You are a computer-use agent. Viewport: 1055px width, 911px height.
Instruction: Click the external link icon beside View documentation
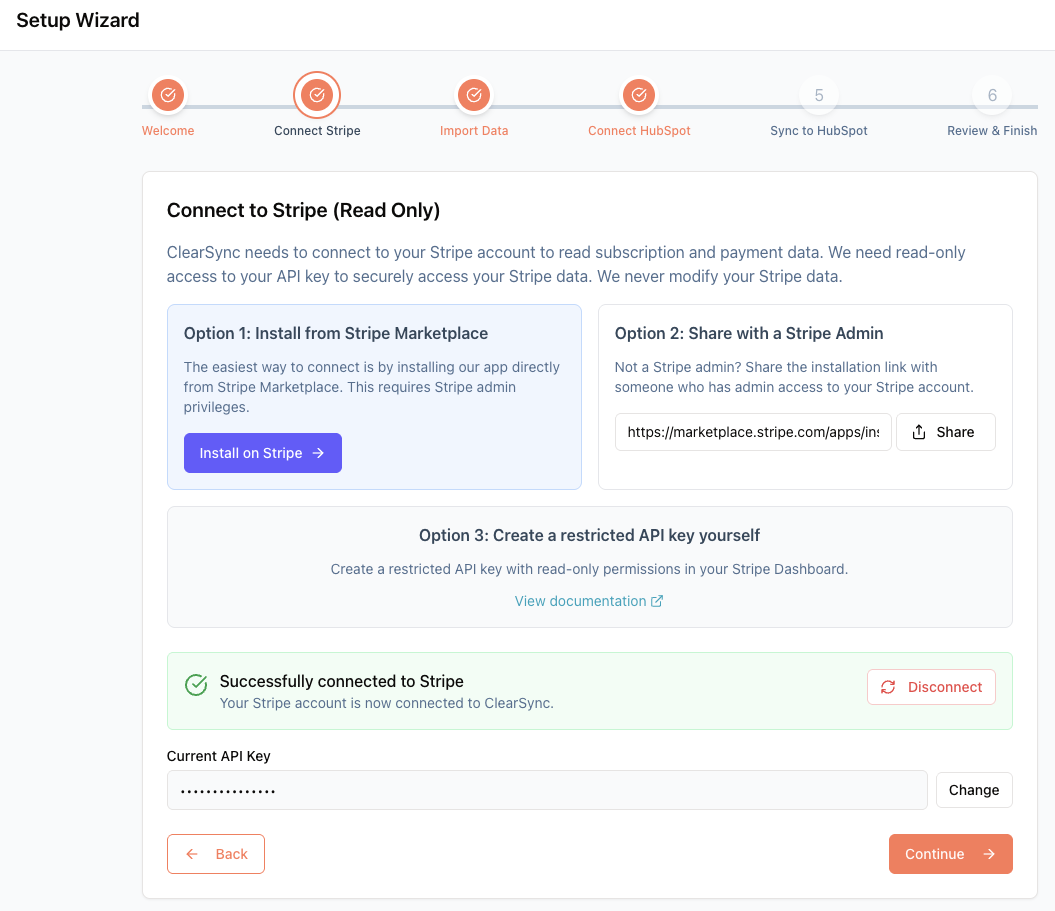(657, 601)
